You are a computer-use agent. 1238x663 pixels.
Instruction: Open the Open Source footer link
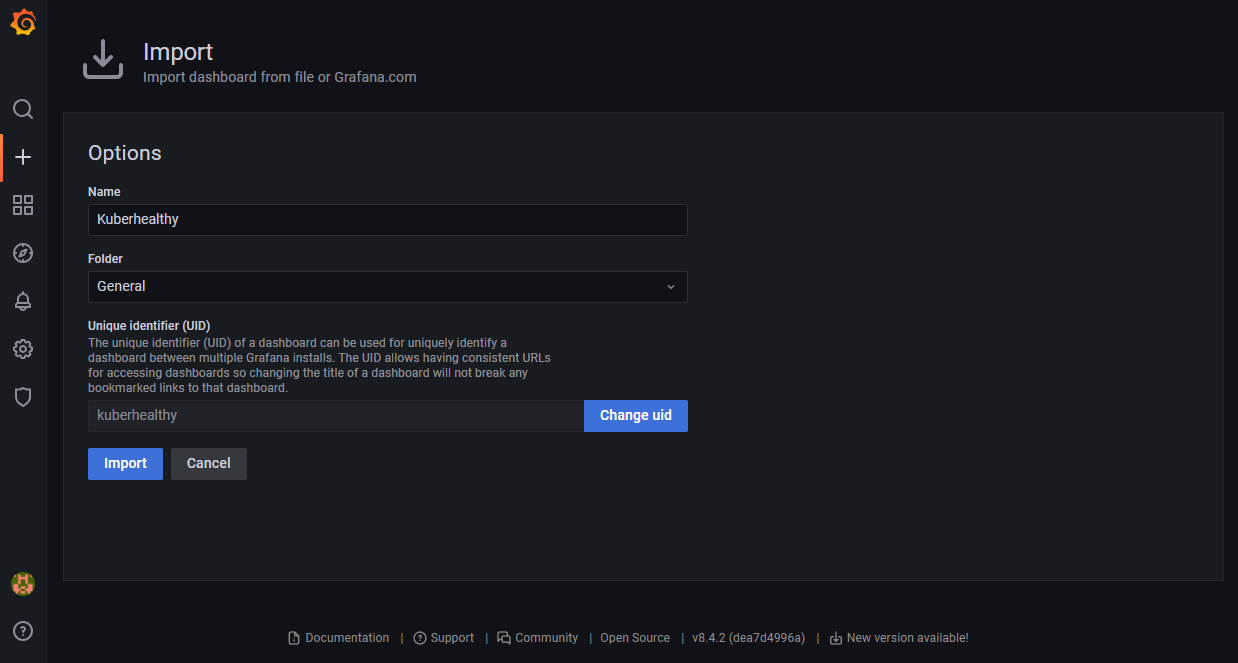click(x=635, y=638)
